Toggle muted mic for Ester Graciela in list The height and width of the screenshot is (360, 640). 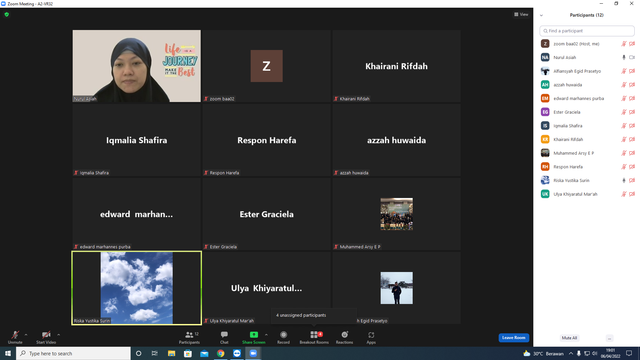pyautogui.click(x=624, y=112)
